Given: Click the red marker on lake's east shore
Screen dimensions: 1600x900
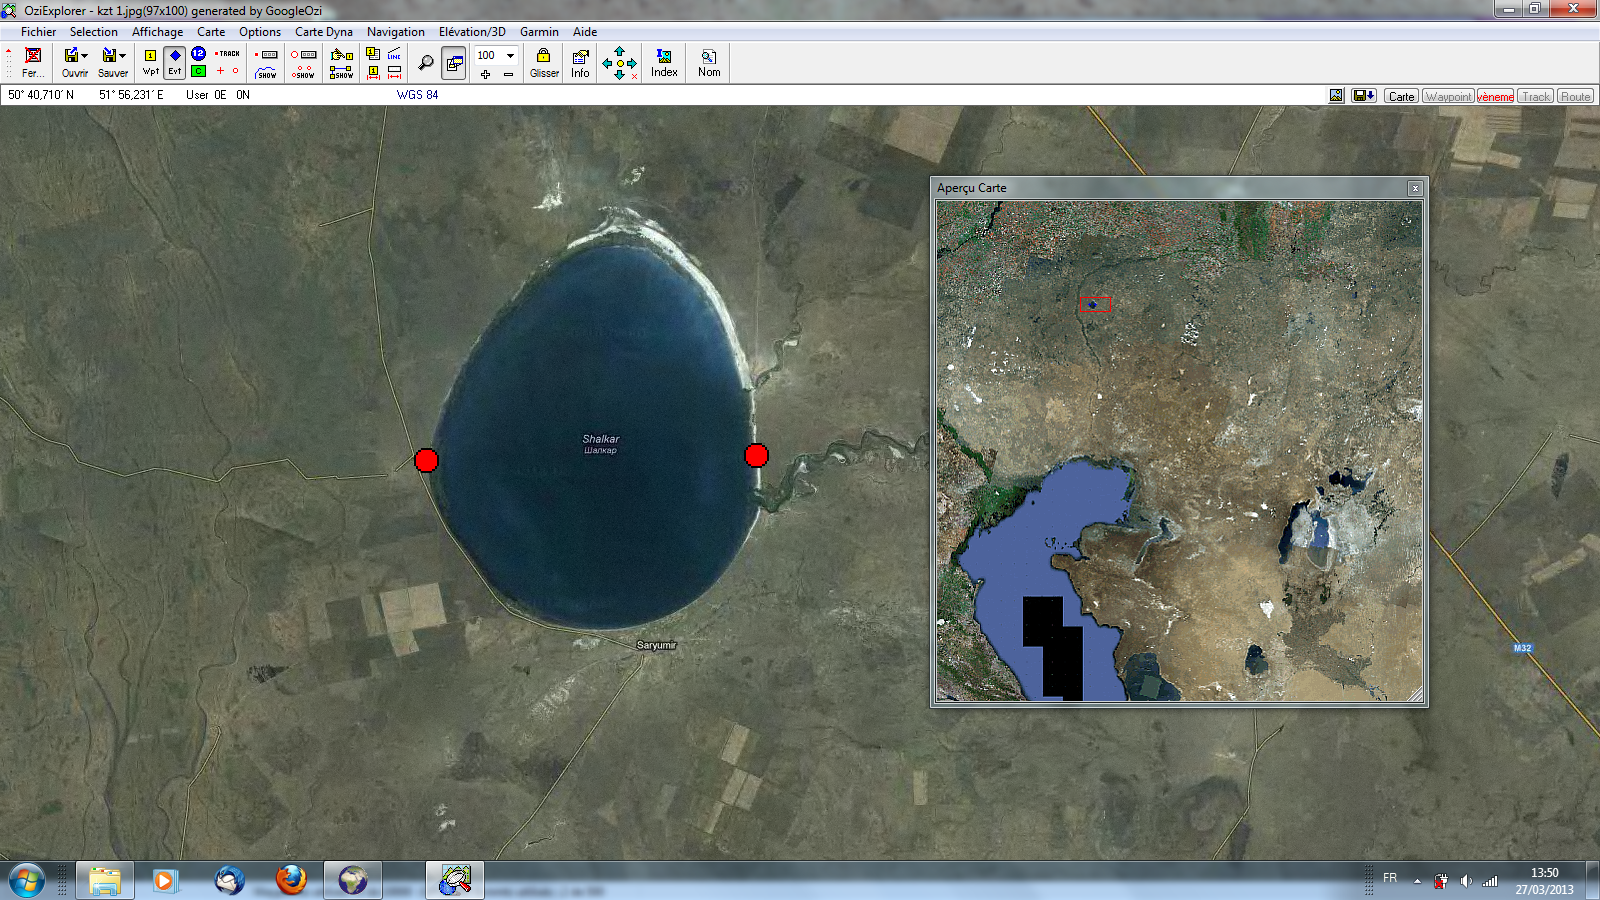Looking at the screenshot, I should [x=756, y=456].
